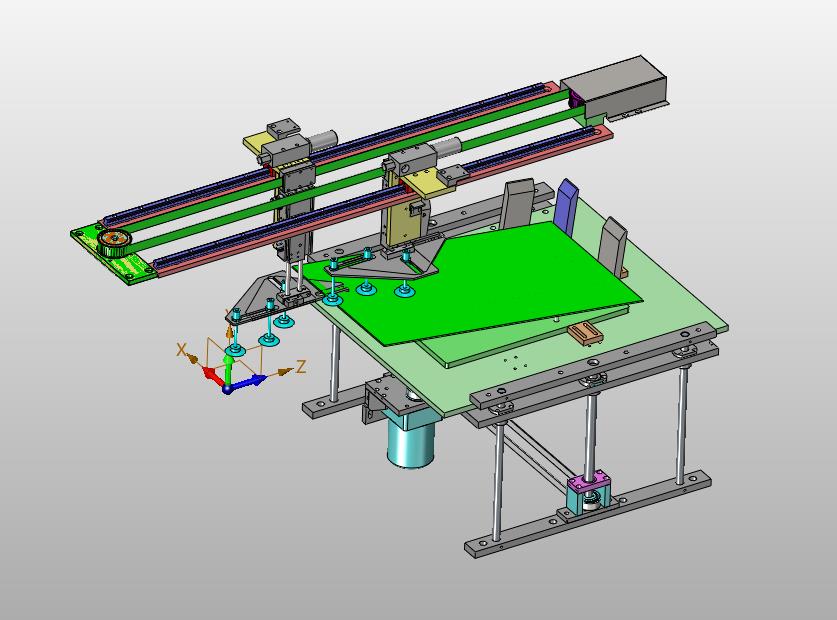Select the blue upright guide block
837x620 pixels.
pyautogui.click(x=566, y=207)
